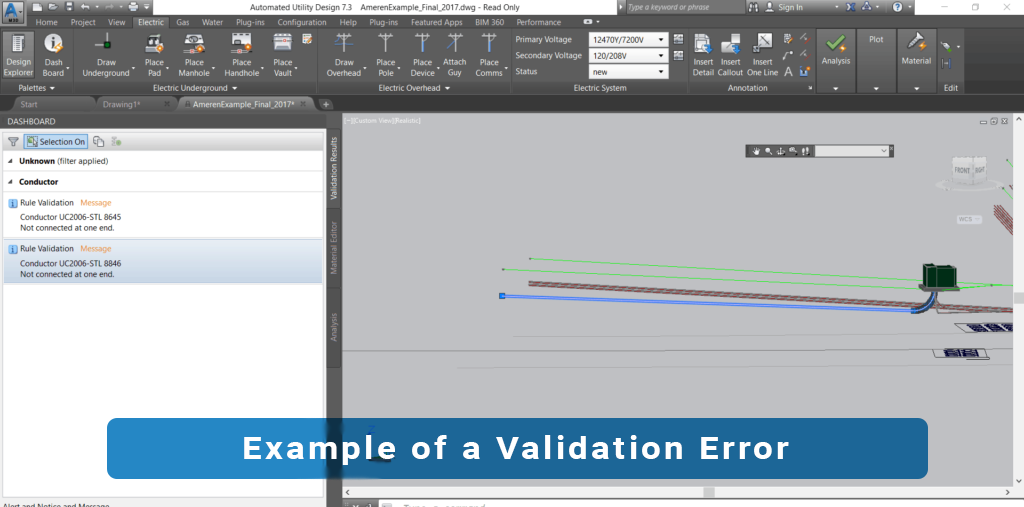Click the ViewCube in the drawing viewport
Viewport: 1024px width, 507px height.
[968, 172]
